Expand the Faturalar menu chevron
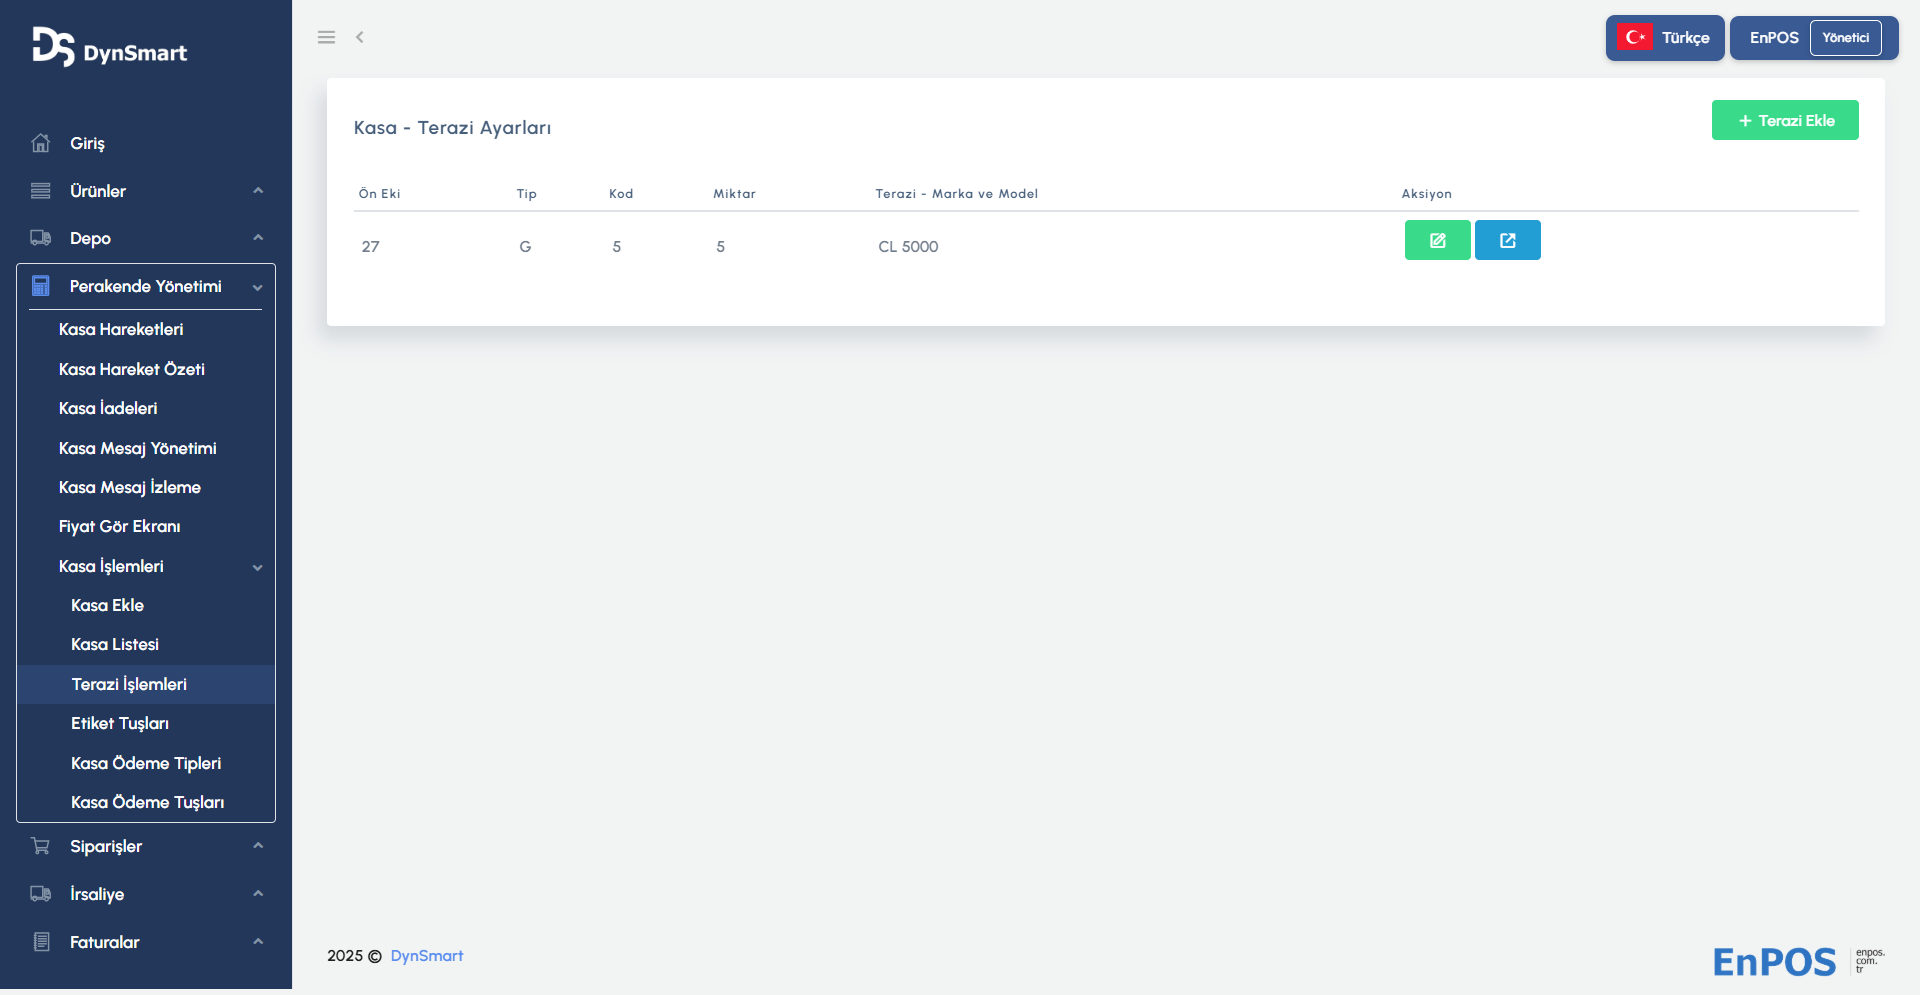1920x995 pixels. tap(258, 942)
